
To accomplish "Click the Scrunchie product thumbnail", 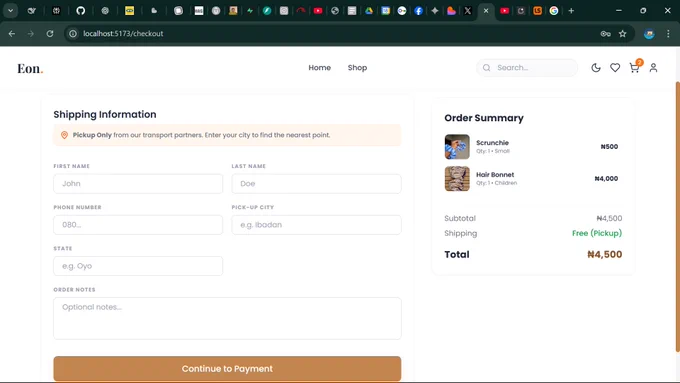I will (x=457, y=147).
